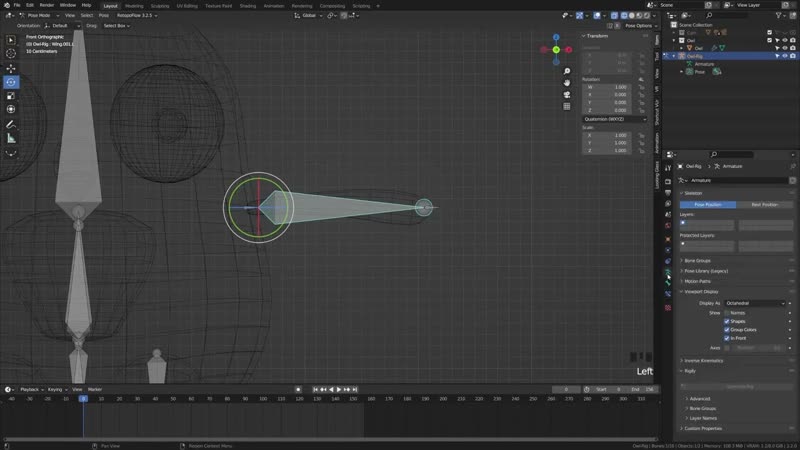Open the Output properties tab
The width and height of the screenshot is (800, 450).
pyautogui.click(x=668, y=193)
